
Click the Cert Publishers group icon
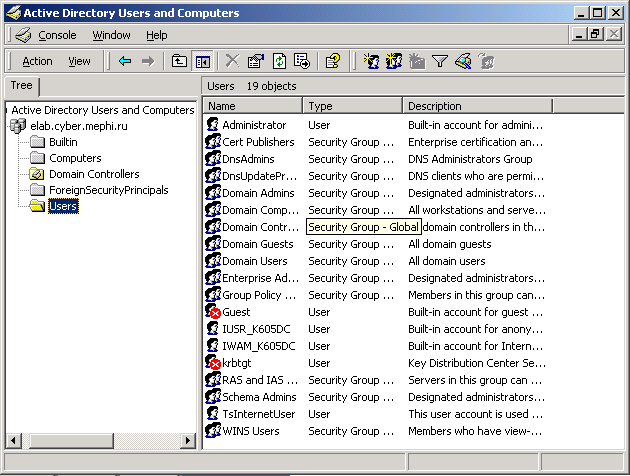pyautogui.click(x=213, y=142)
